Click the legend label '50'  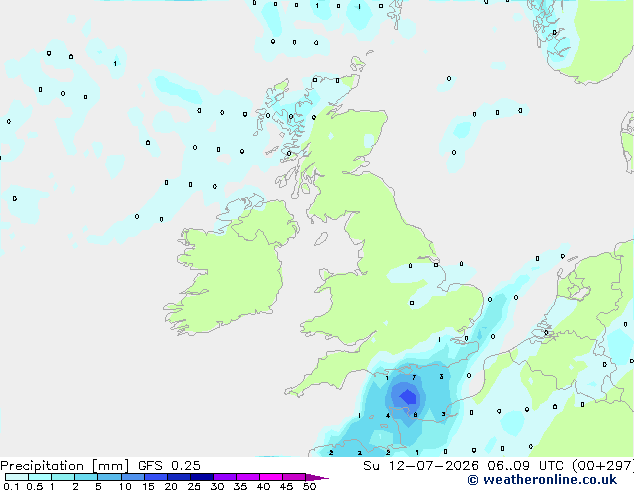[309, 486]
